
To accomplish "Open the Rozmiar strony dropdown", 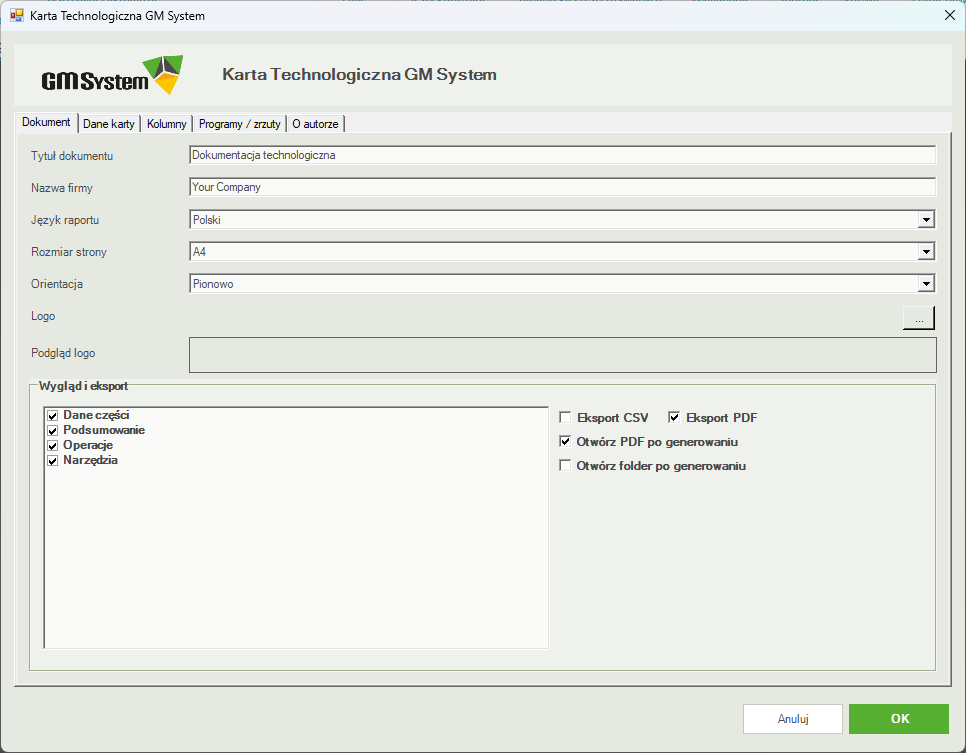I will point(926,251).
